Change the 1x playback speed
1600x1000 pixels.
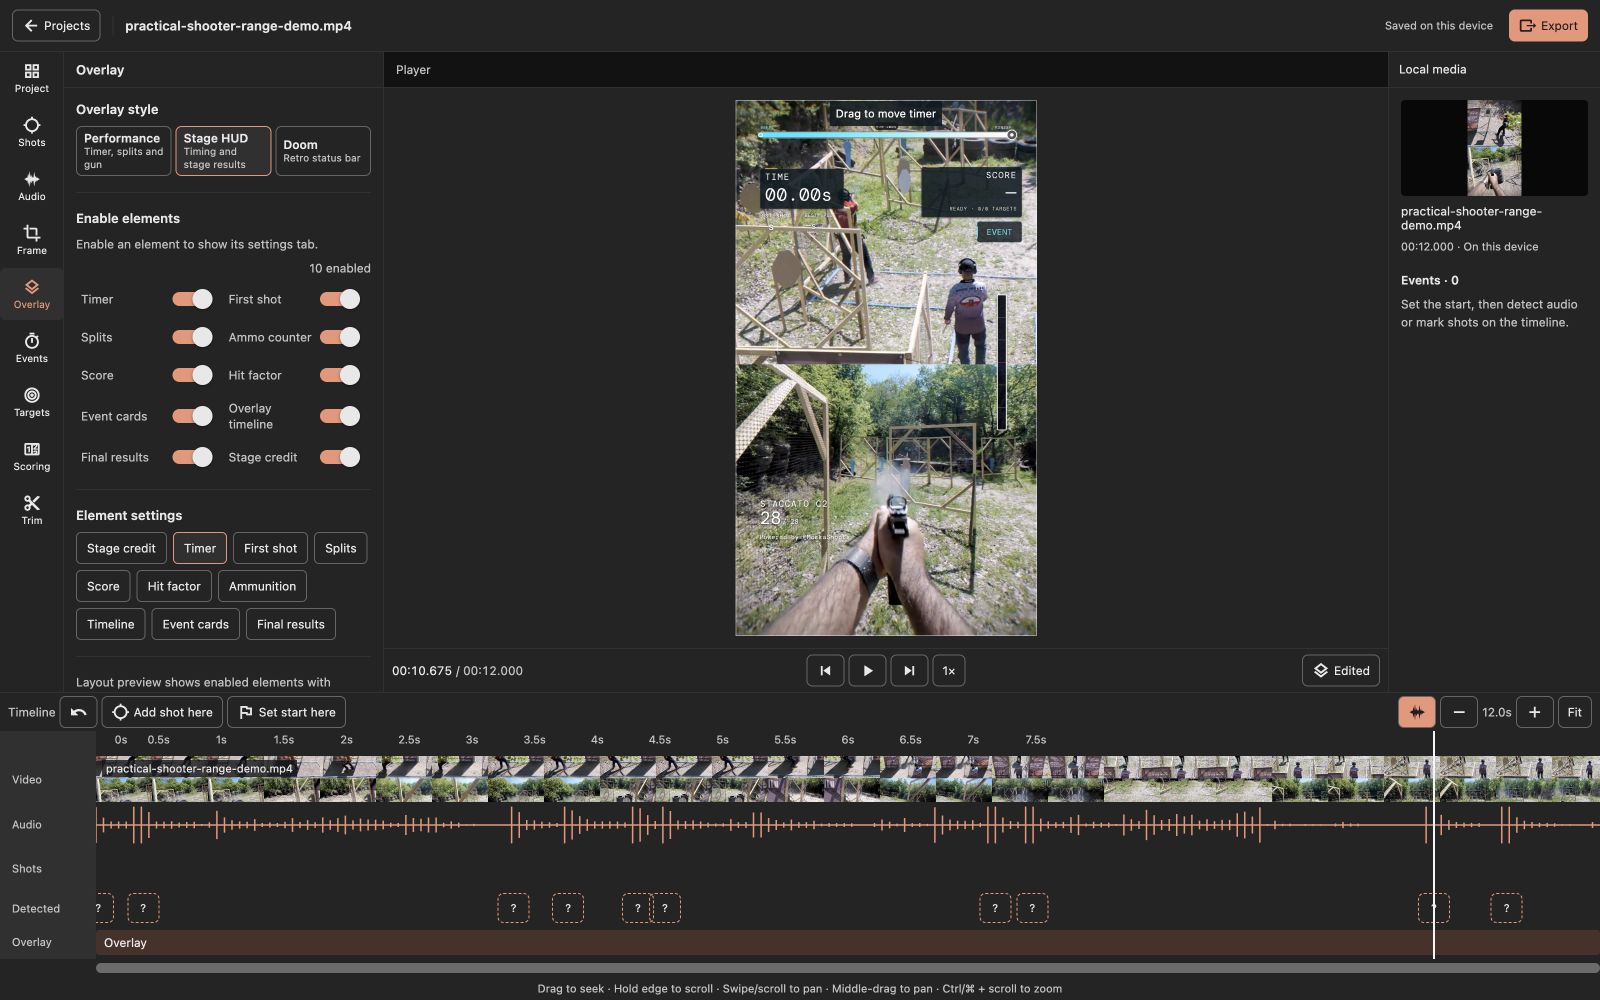949,671
